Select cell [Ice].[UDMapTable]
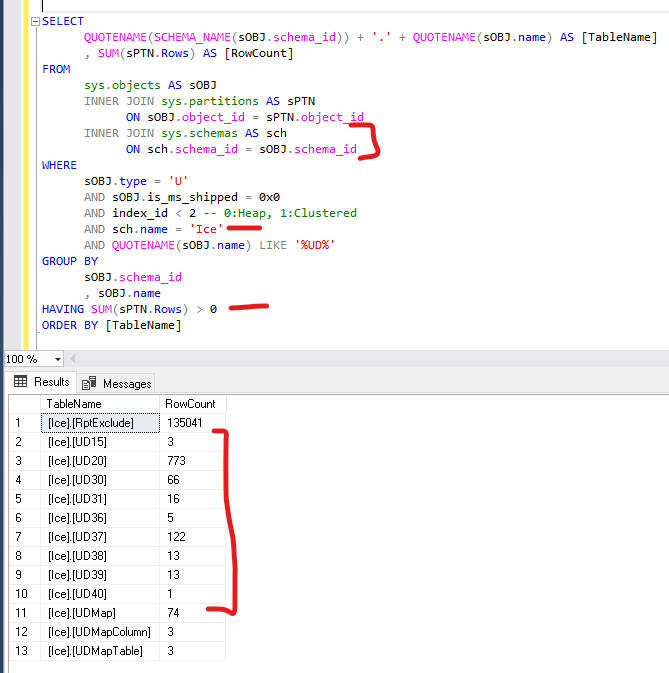The height and width of the screenshot is (673, 669). [100, 651]
